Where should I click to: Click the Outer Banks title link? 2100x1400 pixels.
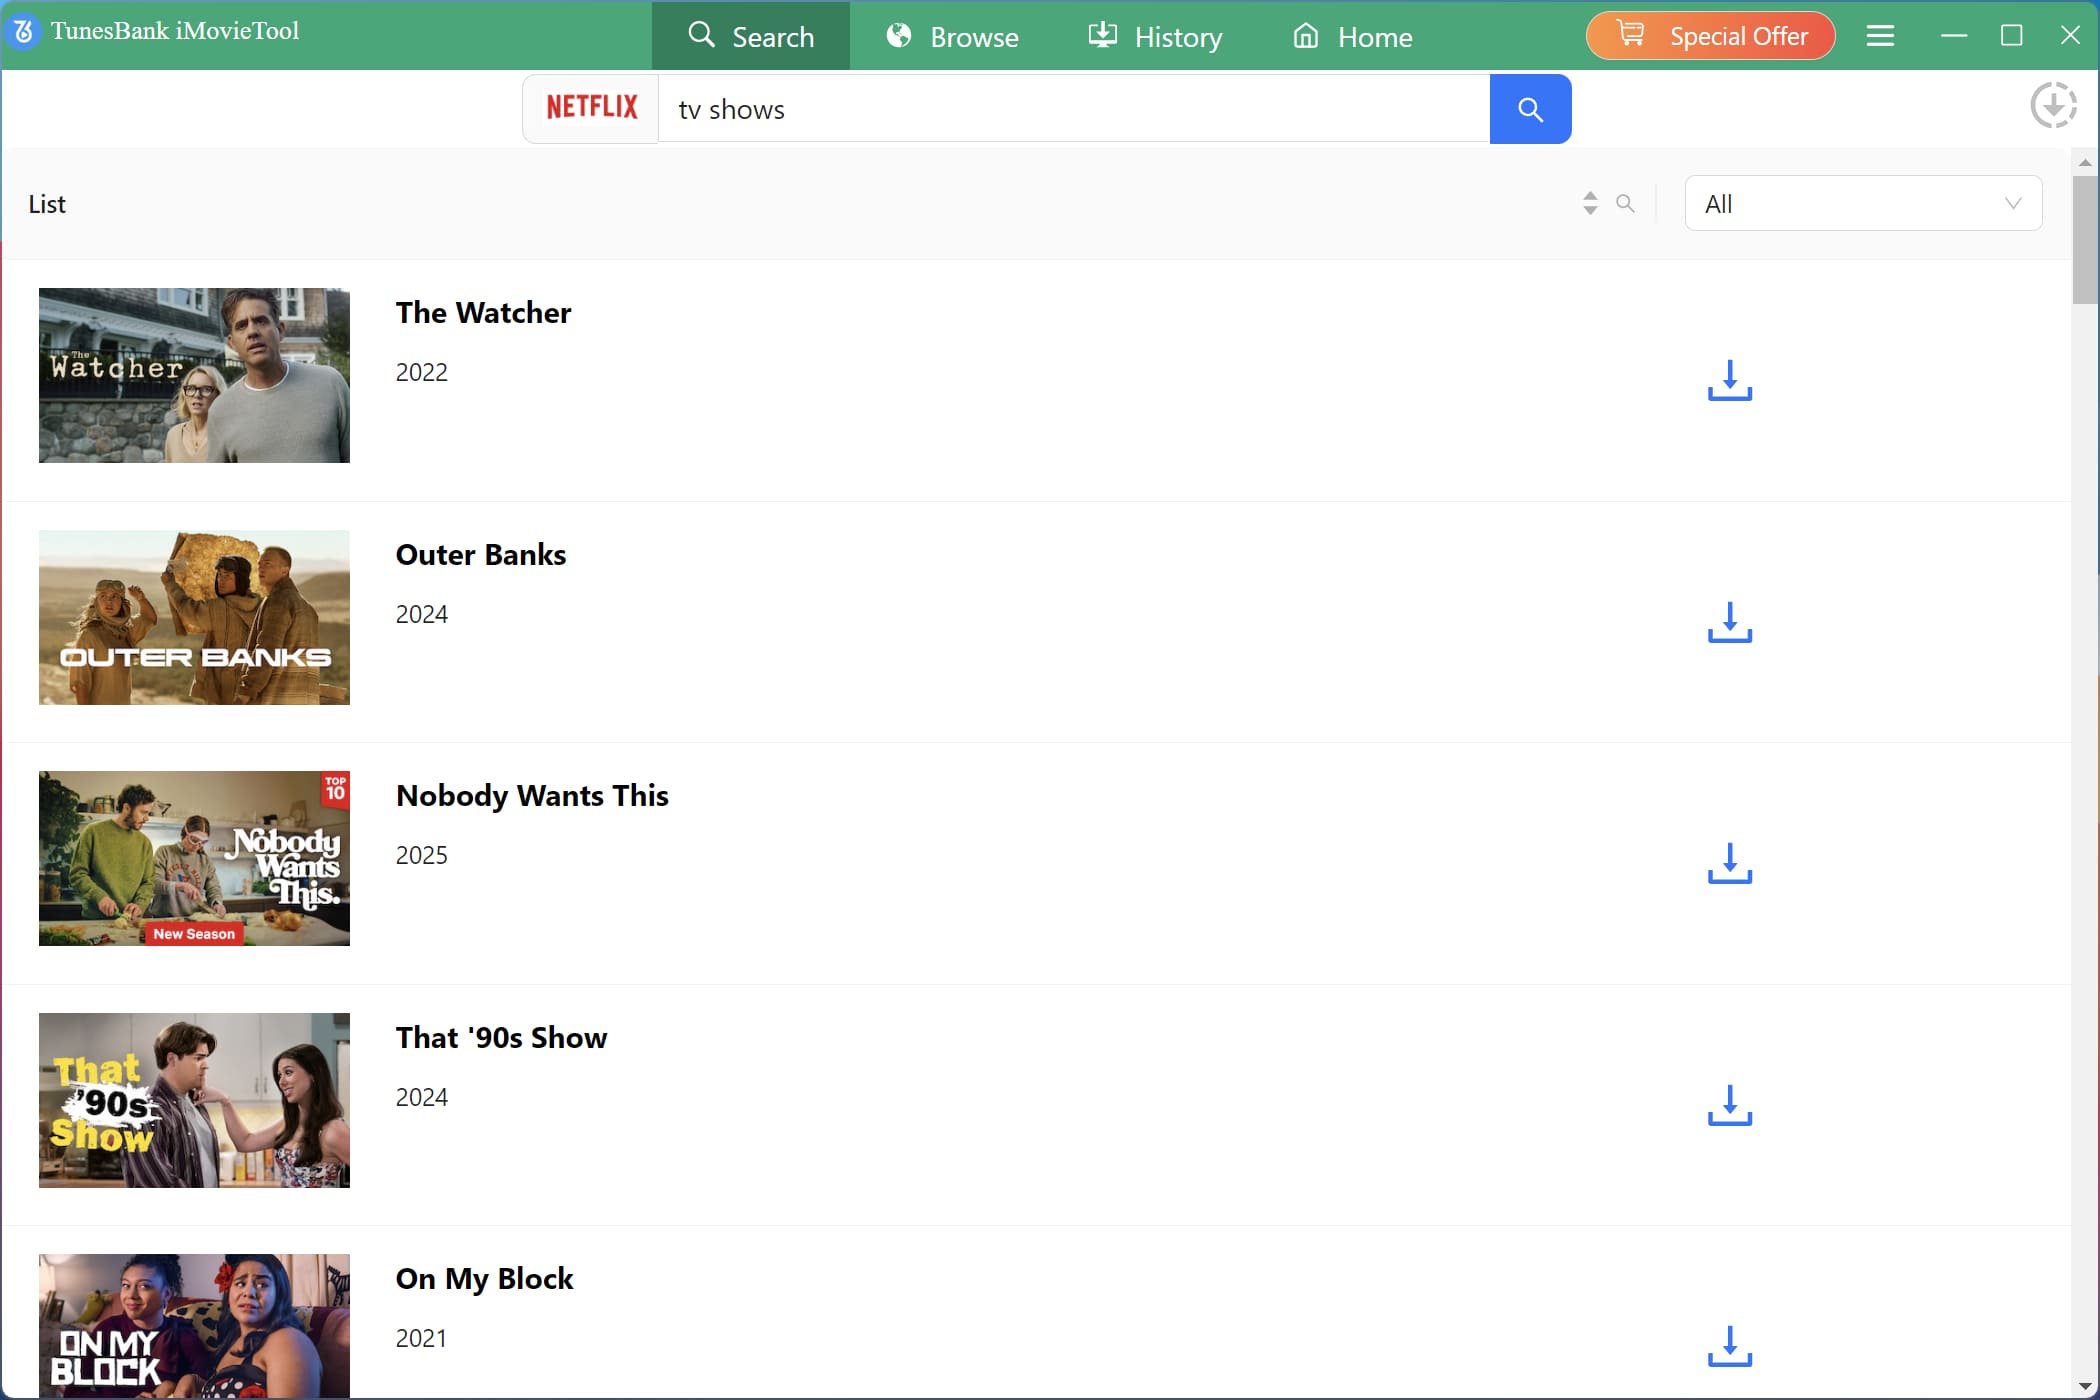(x=481, y=555)
